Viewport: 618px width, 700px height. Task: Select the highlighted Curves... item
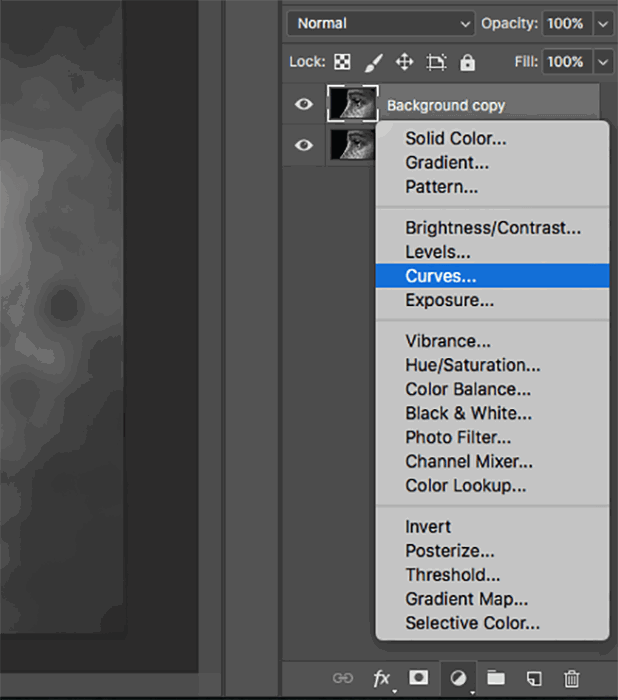(493, 276)
